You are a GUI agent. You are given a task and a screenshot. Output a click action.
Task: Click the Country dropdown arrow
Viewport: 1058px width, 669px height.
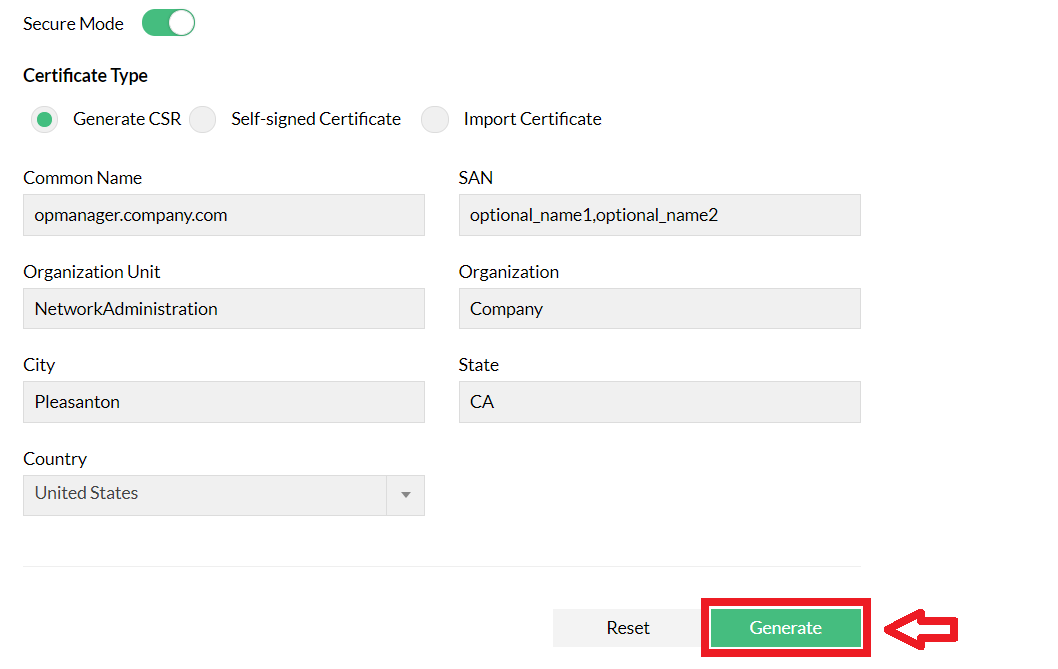(x=405, y=495)
